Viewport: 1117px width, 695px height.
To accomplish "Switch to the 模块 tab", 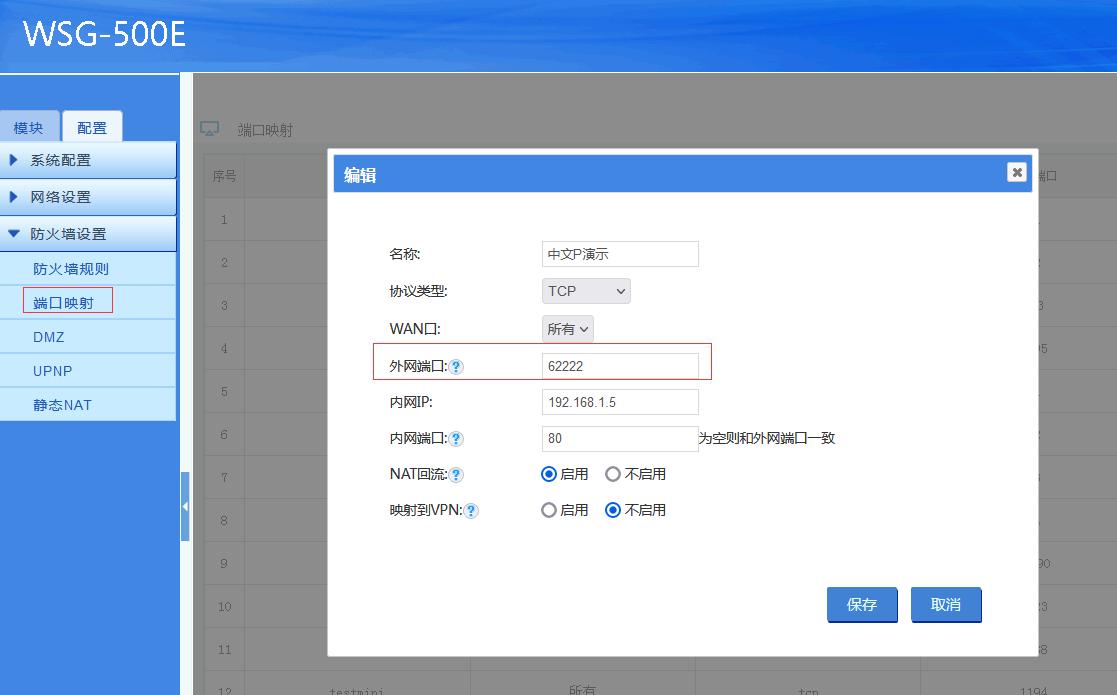I will point(30,126).
